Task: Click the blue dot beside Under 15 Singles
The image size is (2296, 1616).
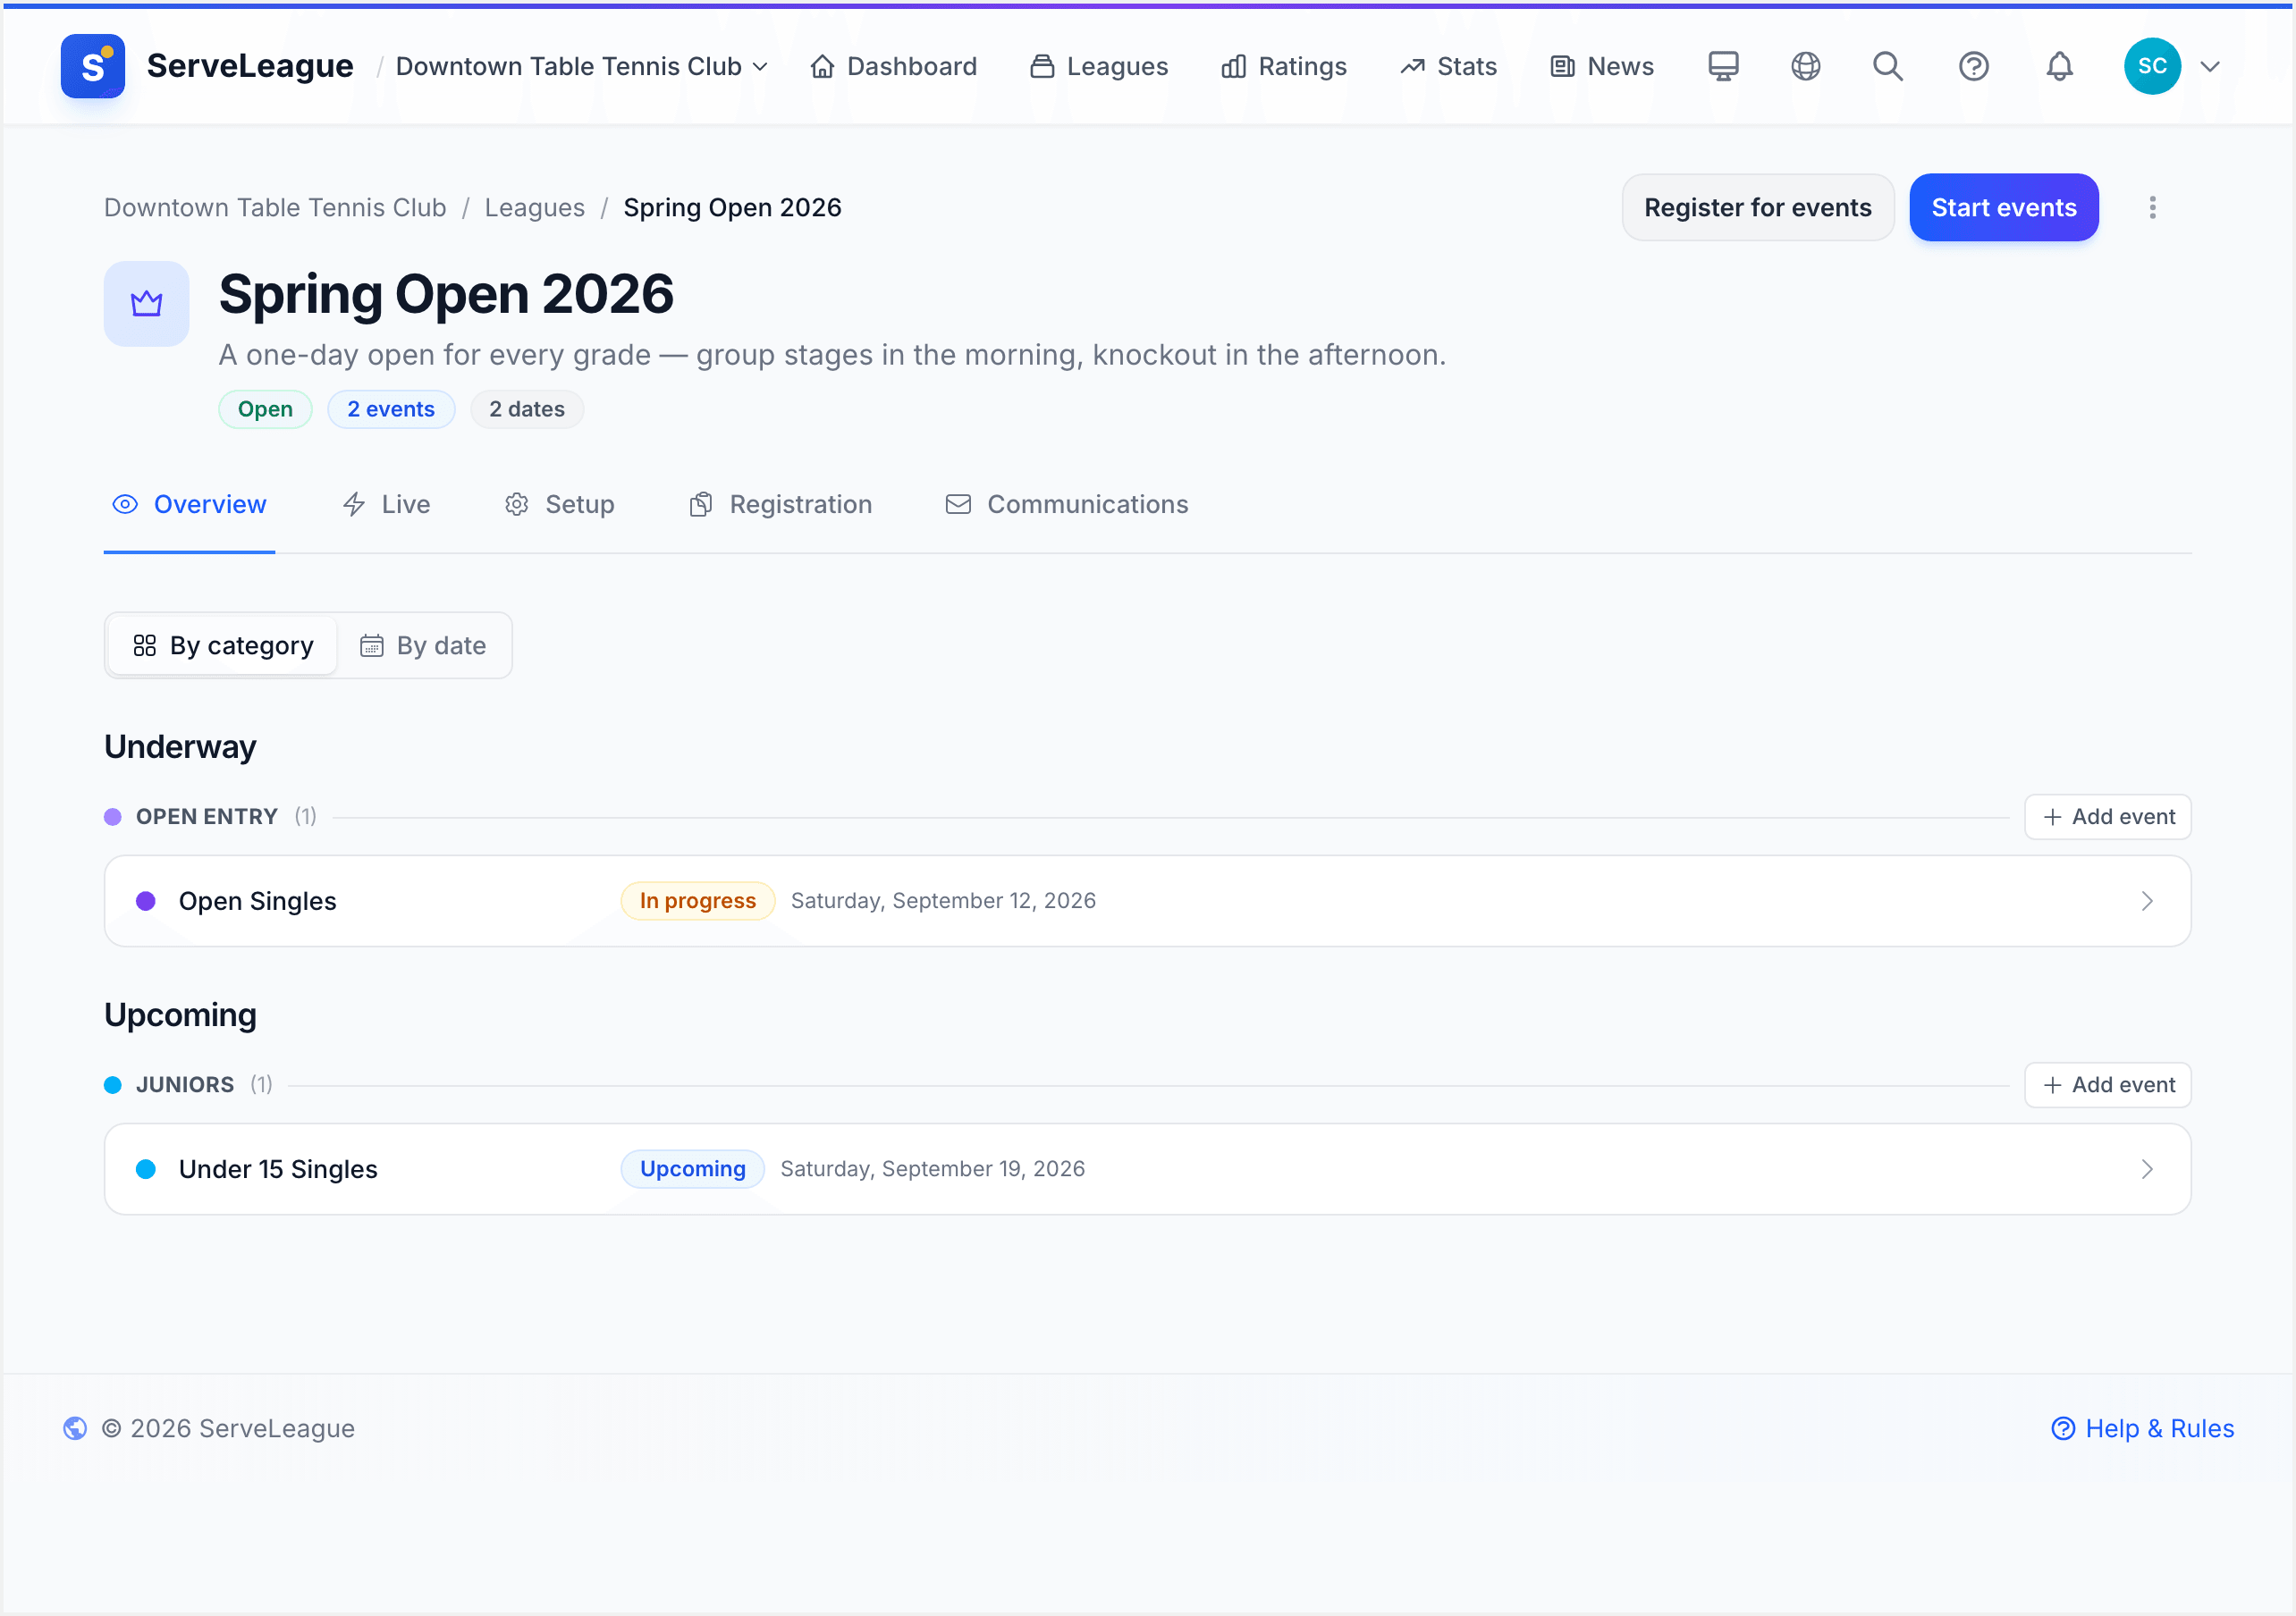Action: click(x=146, y=1169)
